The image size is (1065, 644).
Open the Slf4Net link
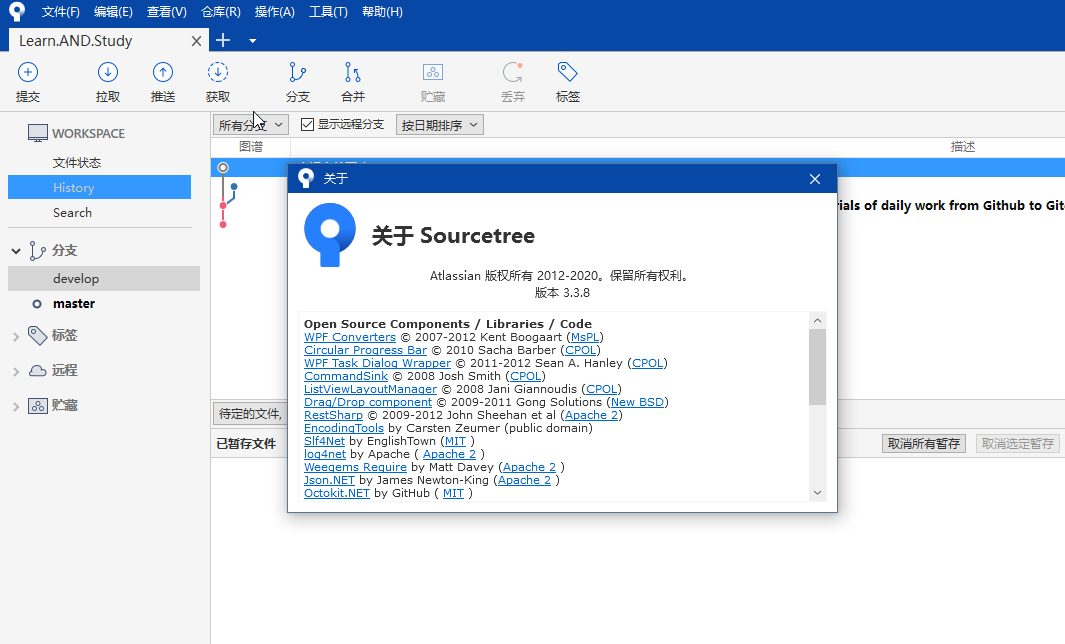pyautogui.click(x=324, y=441)
